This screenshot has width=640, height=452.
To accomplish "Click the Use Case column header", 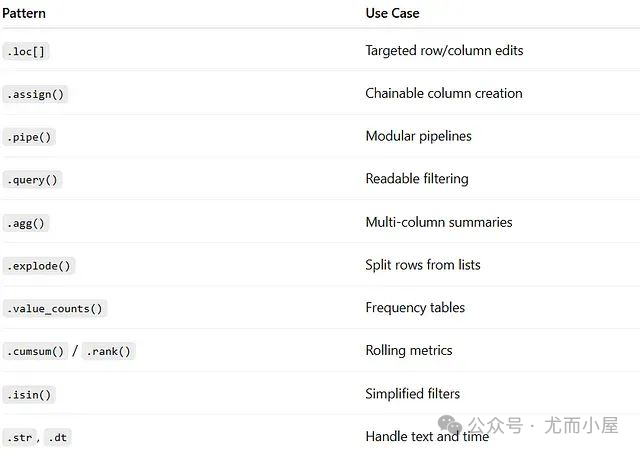I will [392, 13].
